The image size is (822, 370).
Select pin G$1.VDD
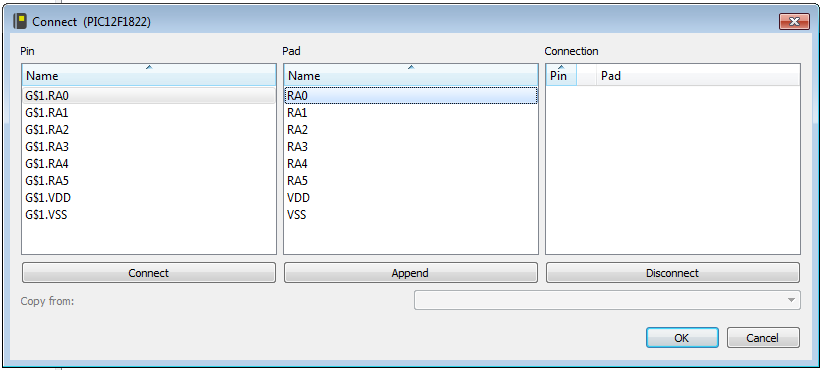149,198
